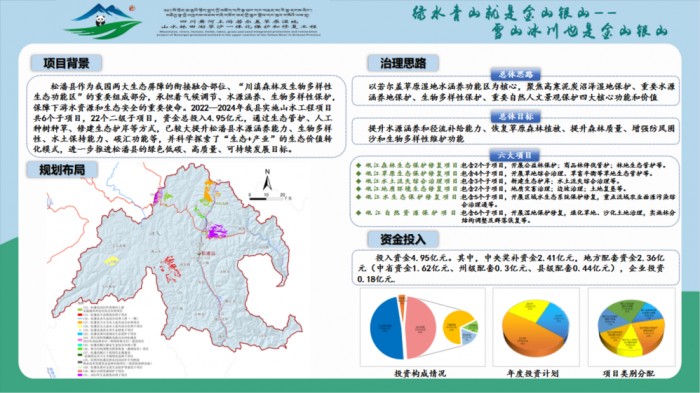Click green diamond bullet beside 岷江森林生态保护修复项目
This screenshot has height=393, width=700.
coord(358,165)
